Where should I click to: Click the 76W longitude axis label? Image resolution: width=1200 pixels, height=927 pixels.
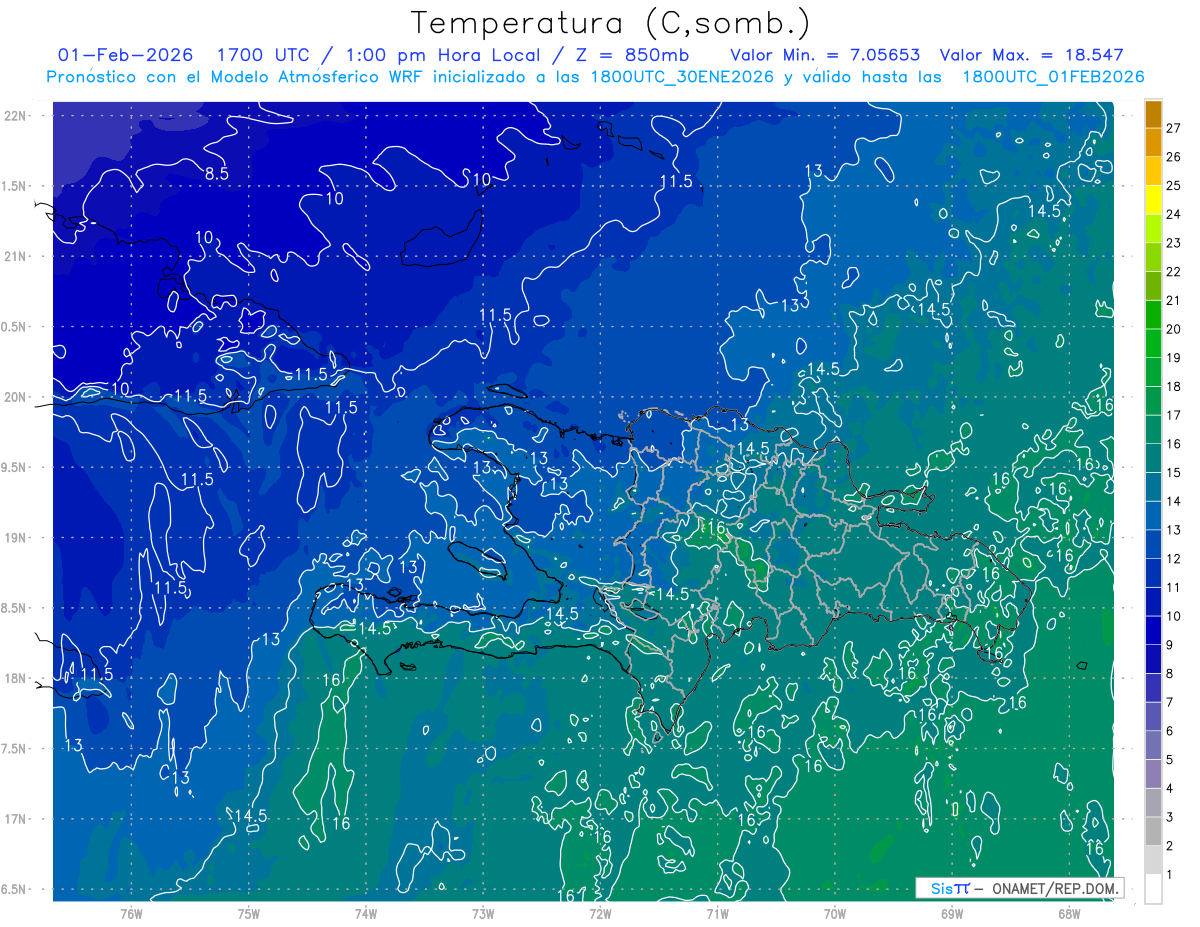(131, 913)
